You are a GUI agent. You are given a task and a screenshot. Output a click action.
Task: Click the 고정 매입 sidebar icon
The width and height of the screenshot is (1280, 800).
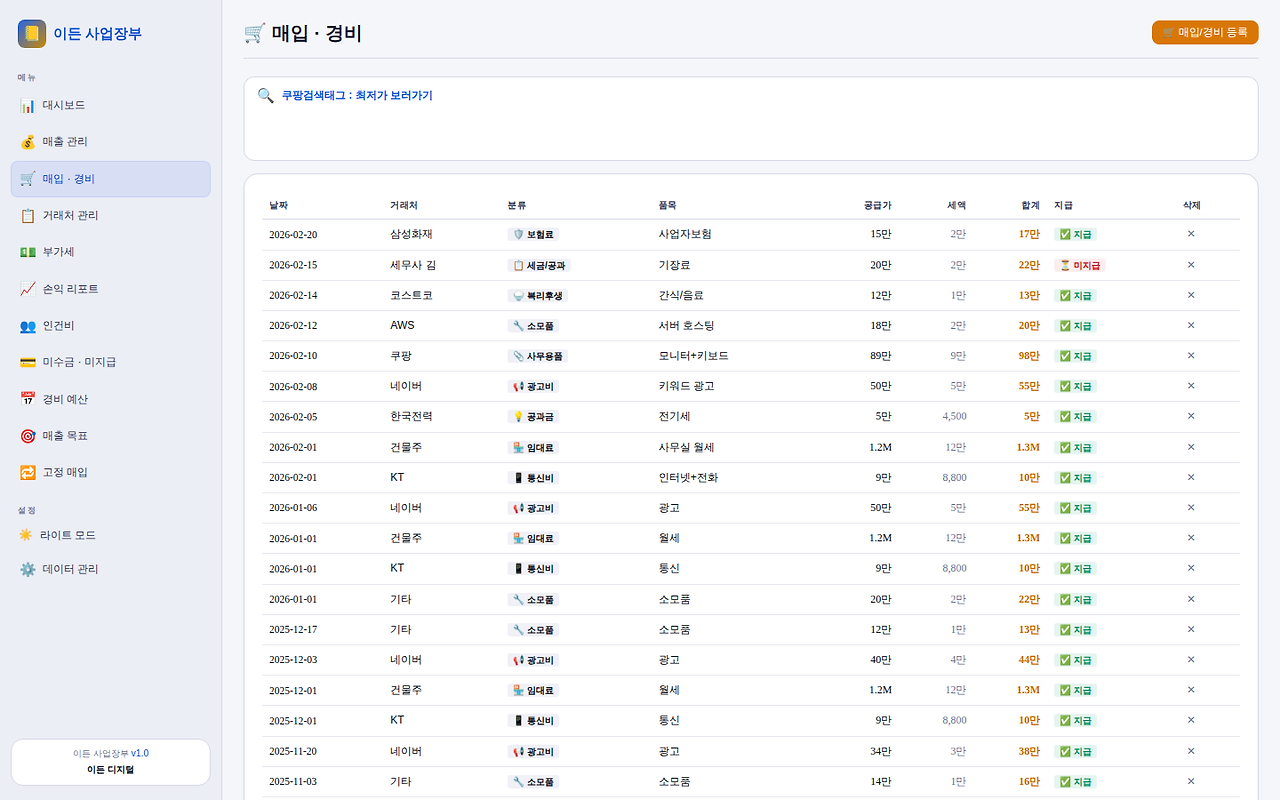[27, 472]
